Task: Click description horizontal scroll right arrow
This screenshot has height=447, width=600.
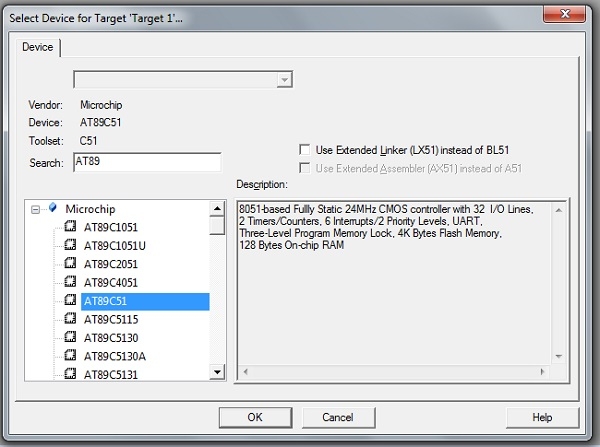Action: (x=542, y=371)
